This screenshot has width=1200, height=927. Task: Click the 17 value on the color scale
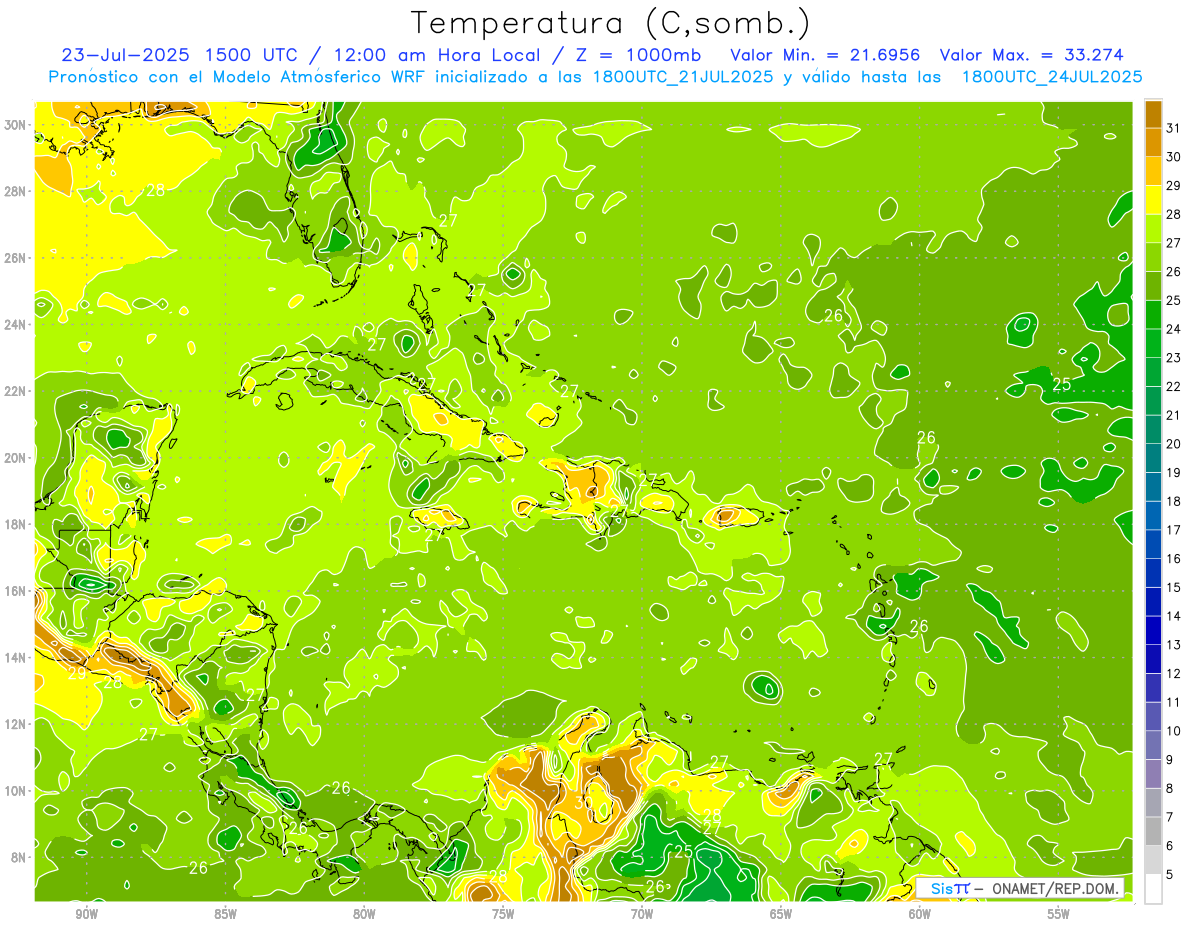pos(1174,530)
